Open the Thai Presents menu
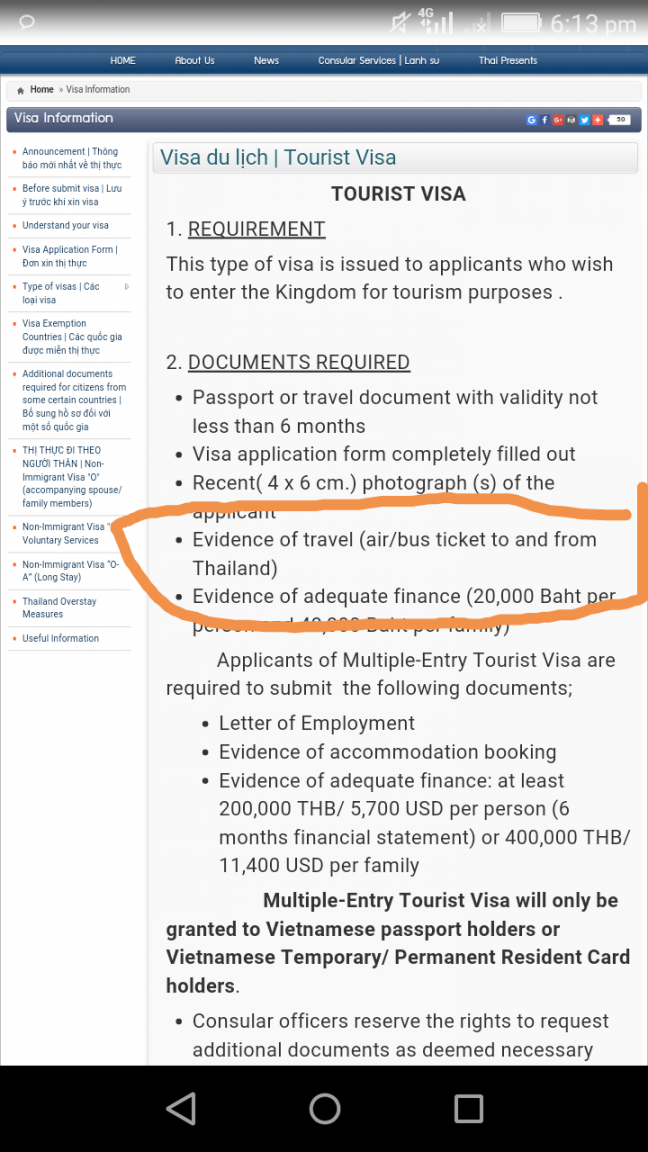Image resolution: width=648 pixels, height=1152 pixels. pyautogui.click(x=508, y=60)
